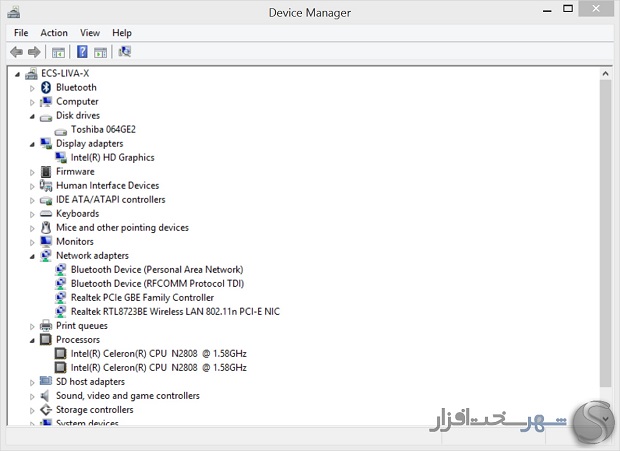Open the Help menu

coord(122,33)
